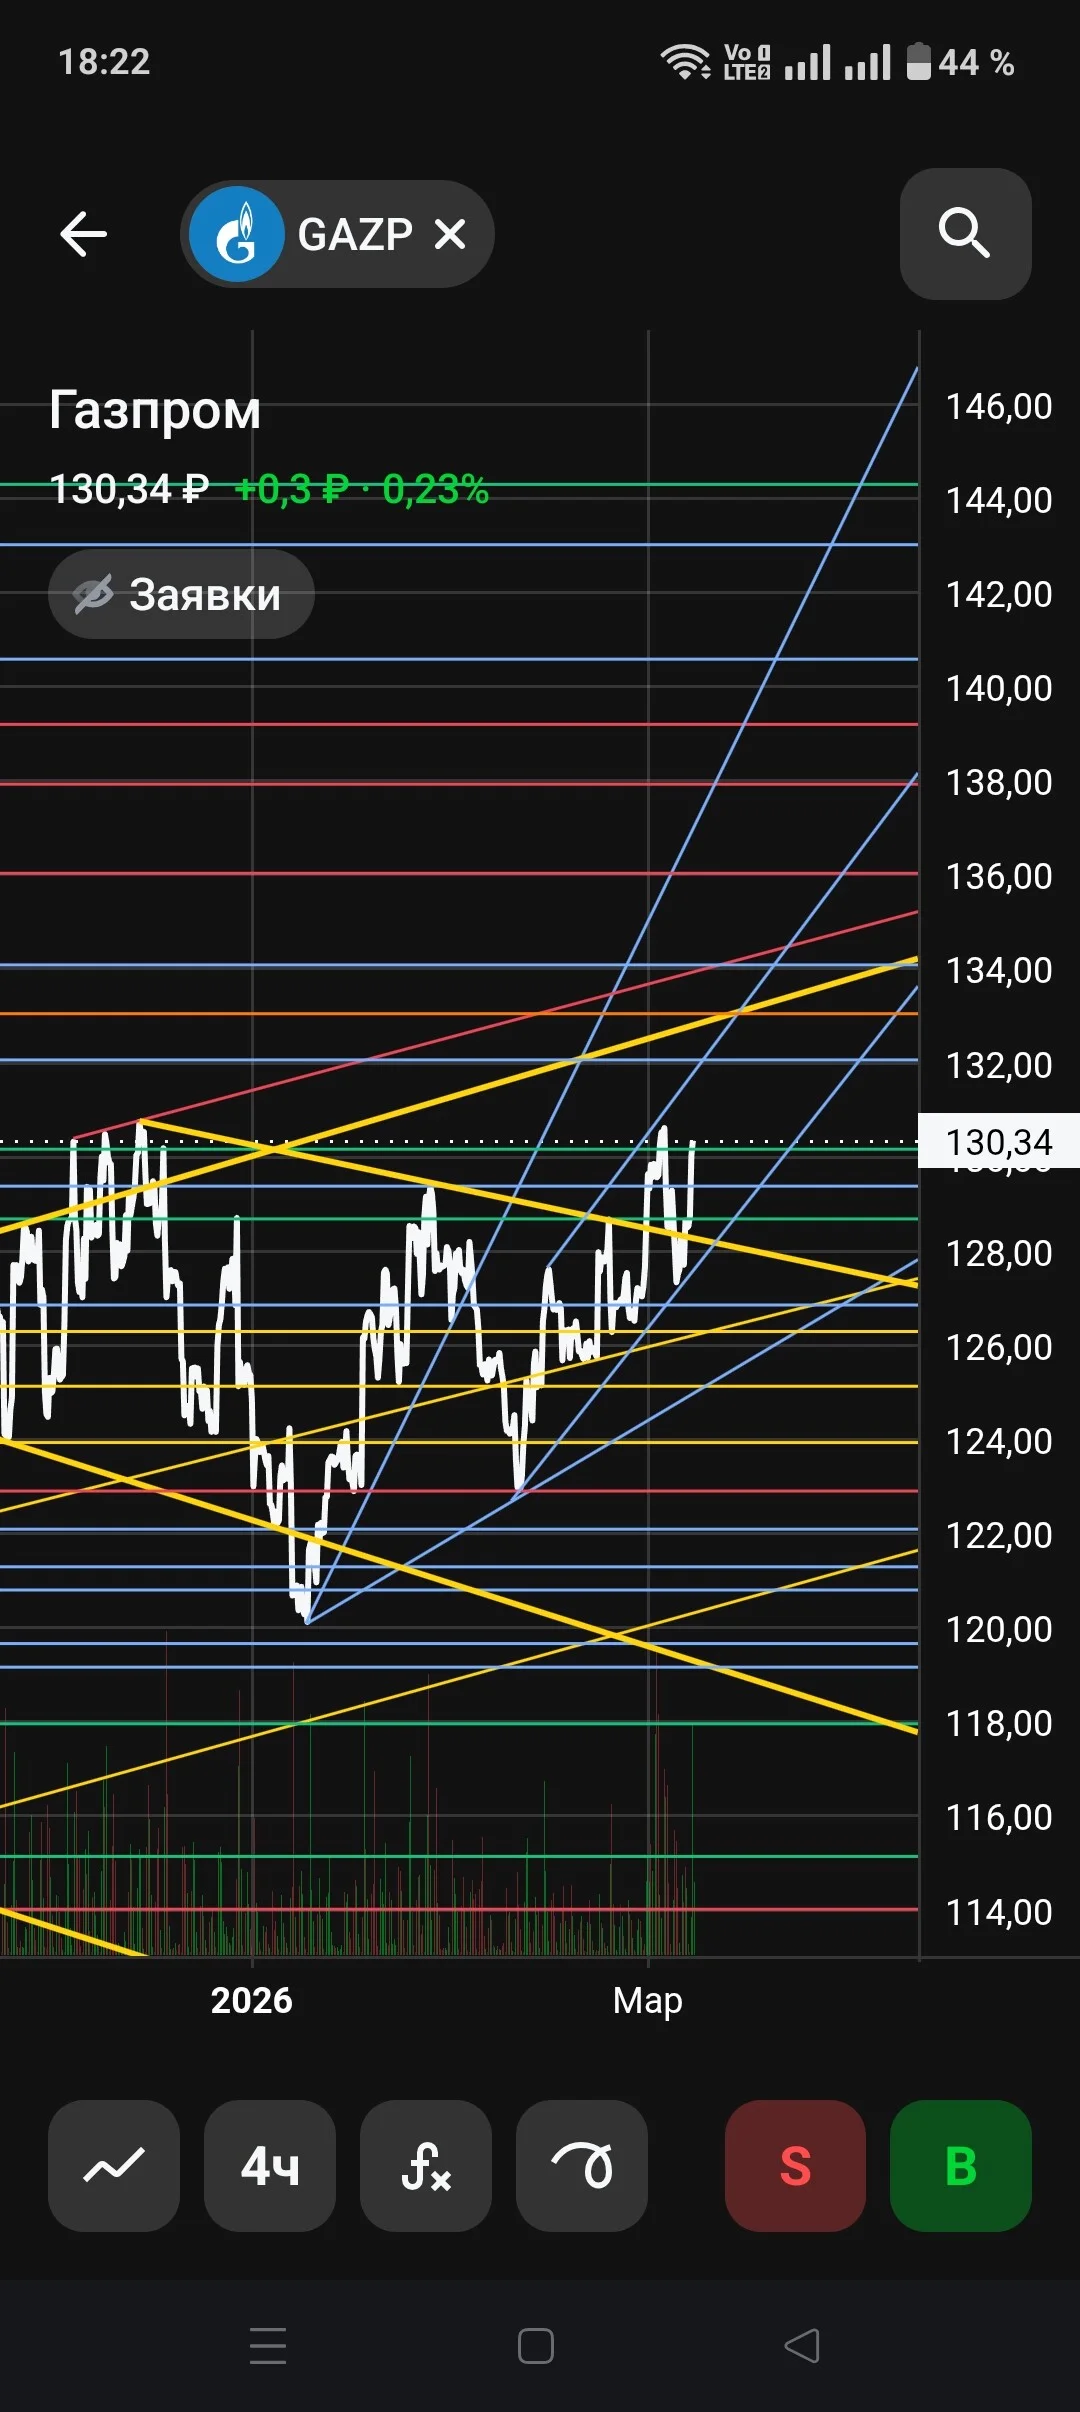Tap the Android back triangle button

[802, 2346]
